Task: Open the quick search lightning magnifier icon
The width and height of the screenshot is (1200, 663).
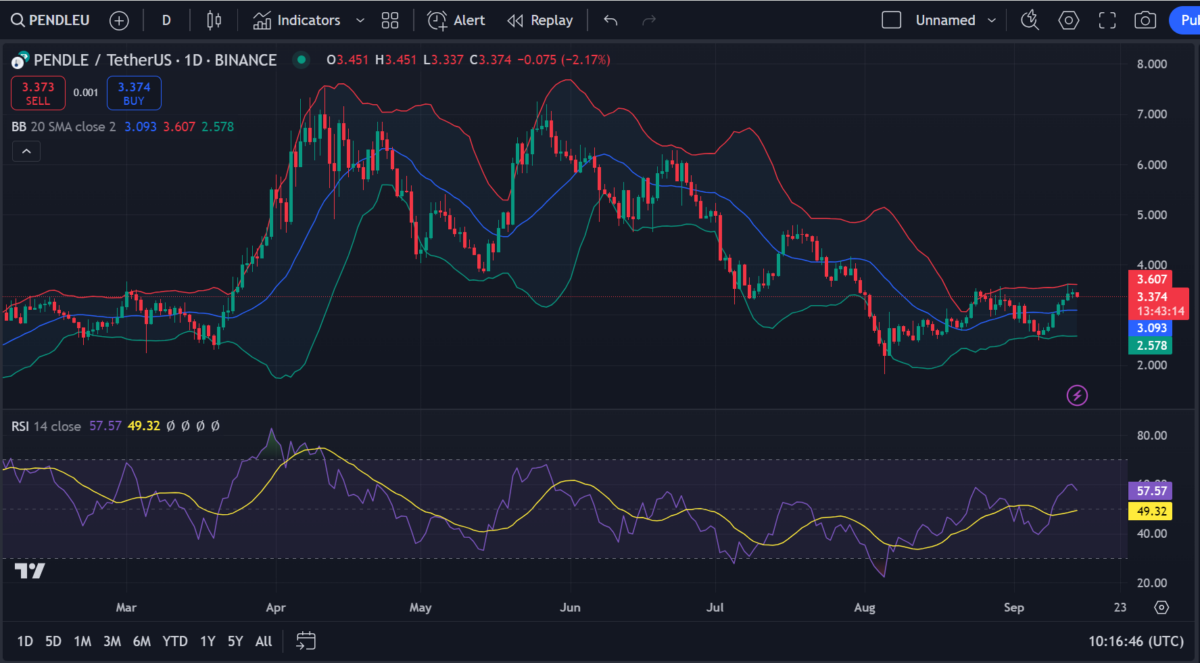Action: [1030, 20]
